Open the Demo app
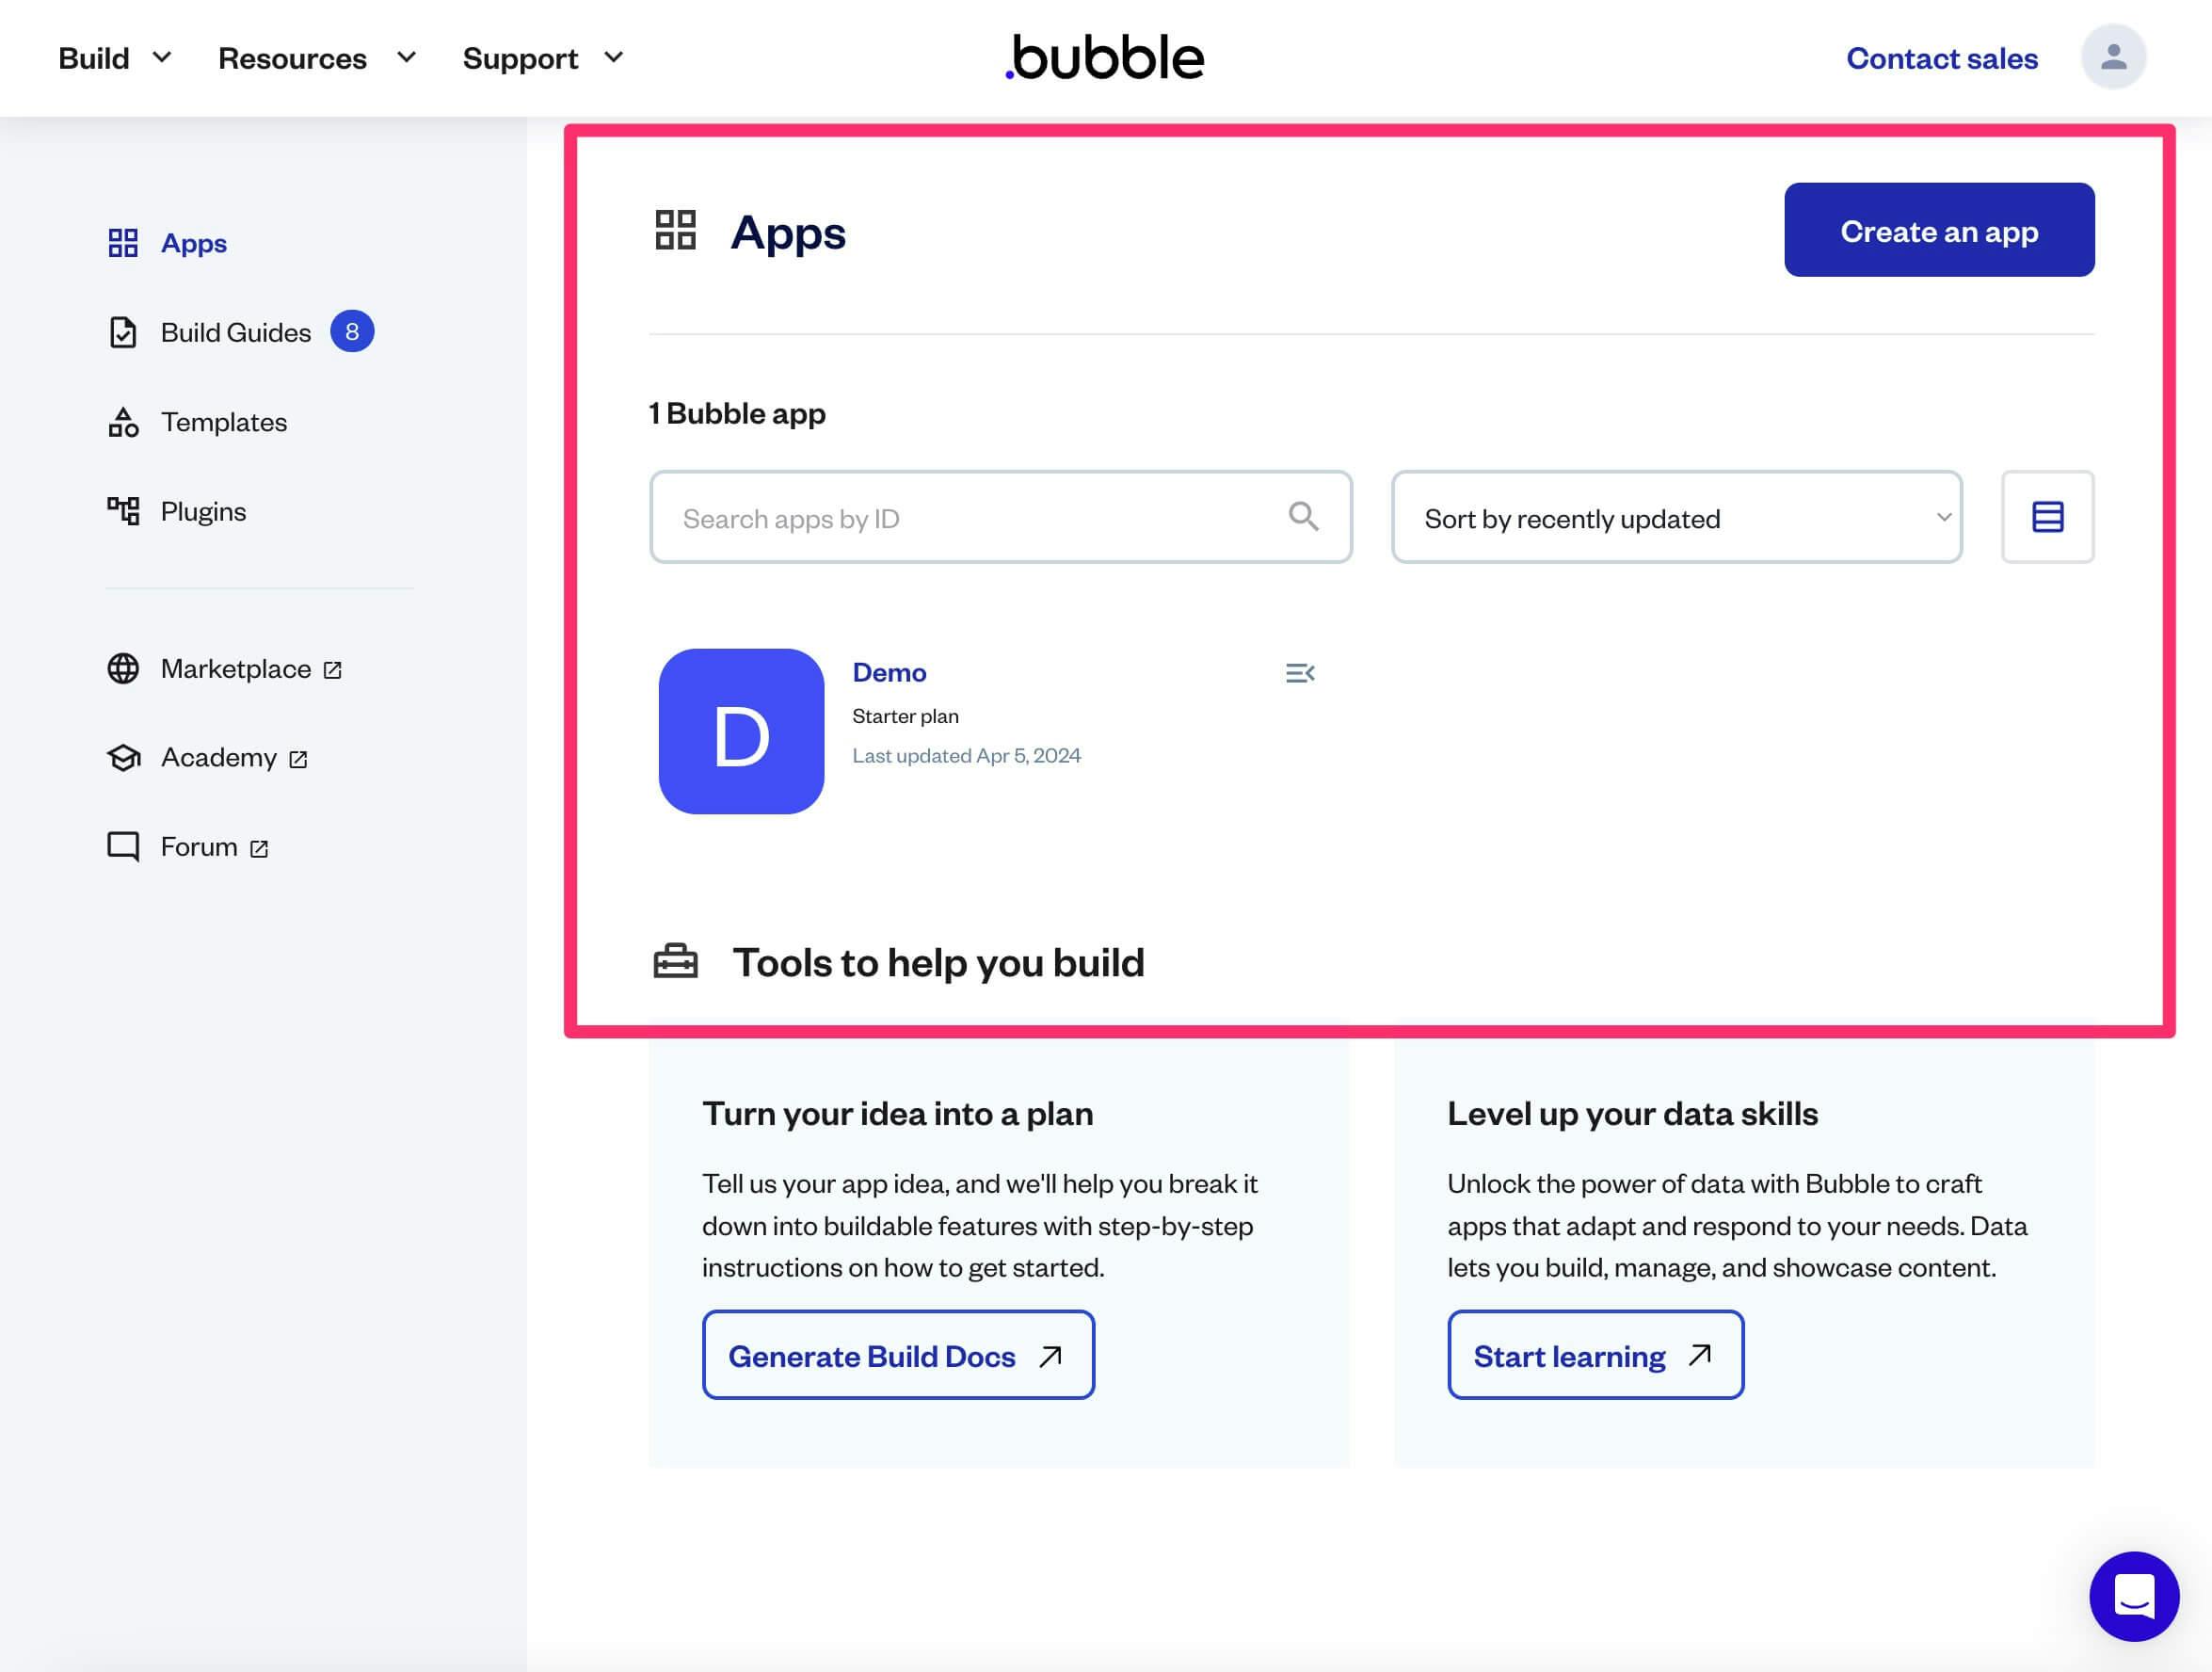The width and height of the screenshot is (2212, 1672). [x=889, y=671]
